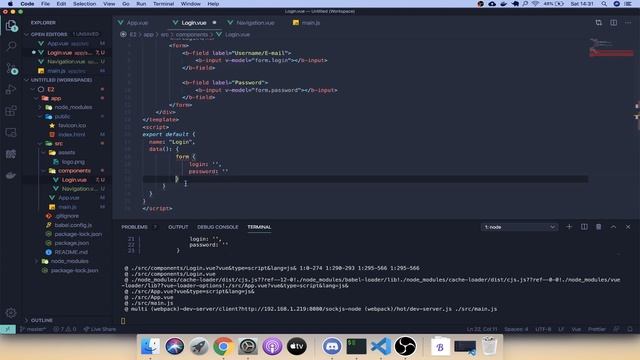
Task: Open Visual Studio Code from the dock
Action: click(x=381, y=347)
